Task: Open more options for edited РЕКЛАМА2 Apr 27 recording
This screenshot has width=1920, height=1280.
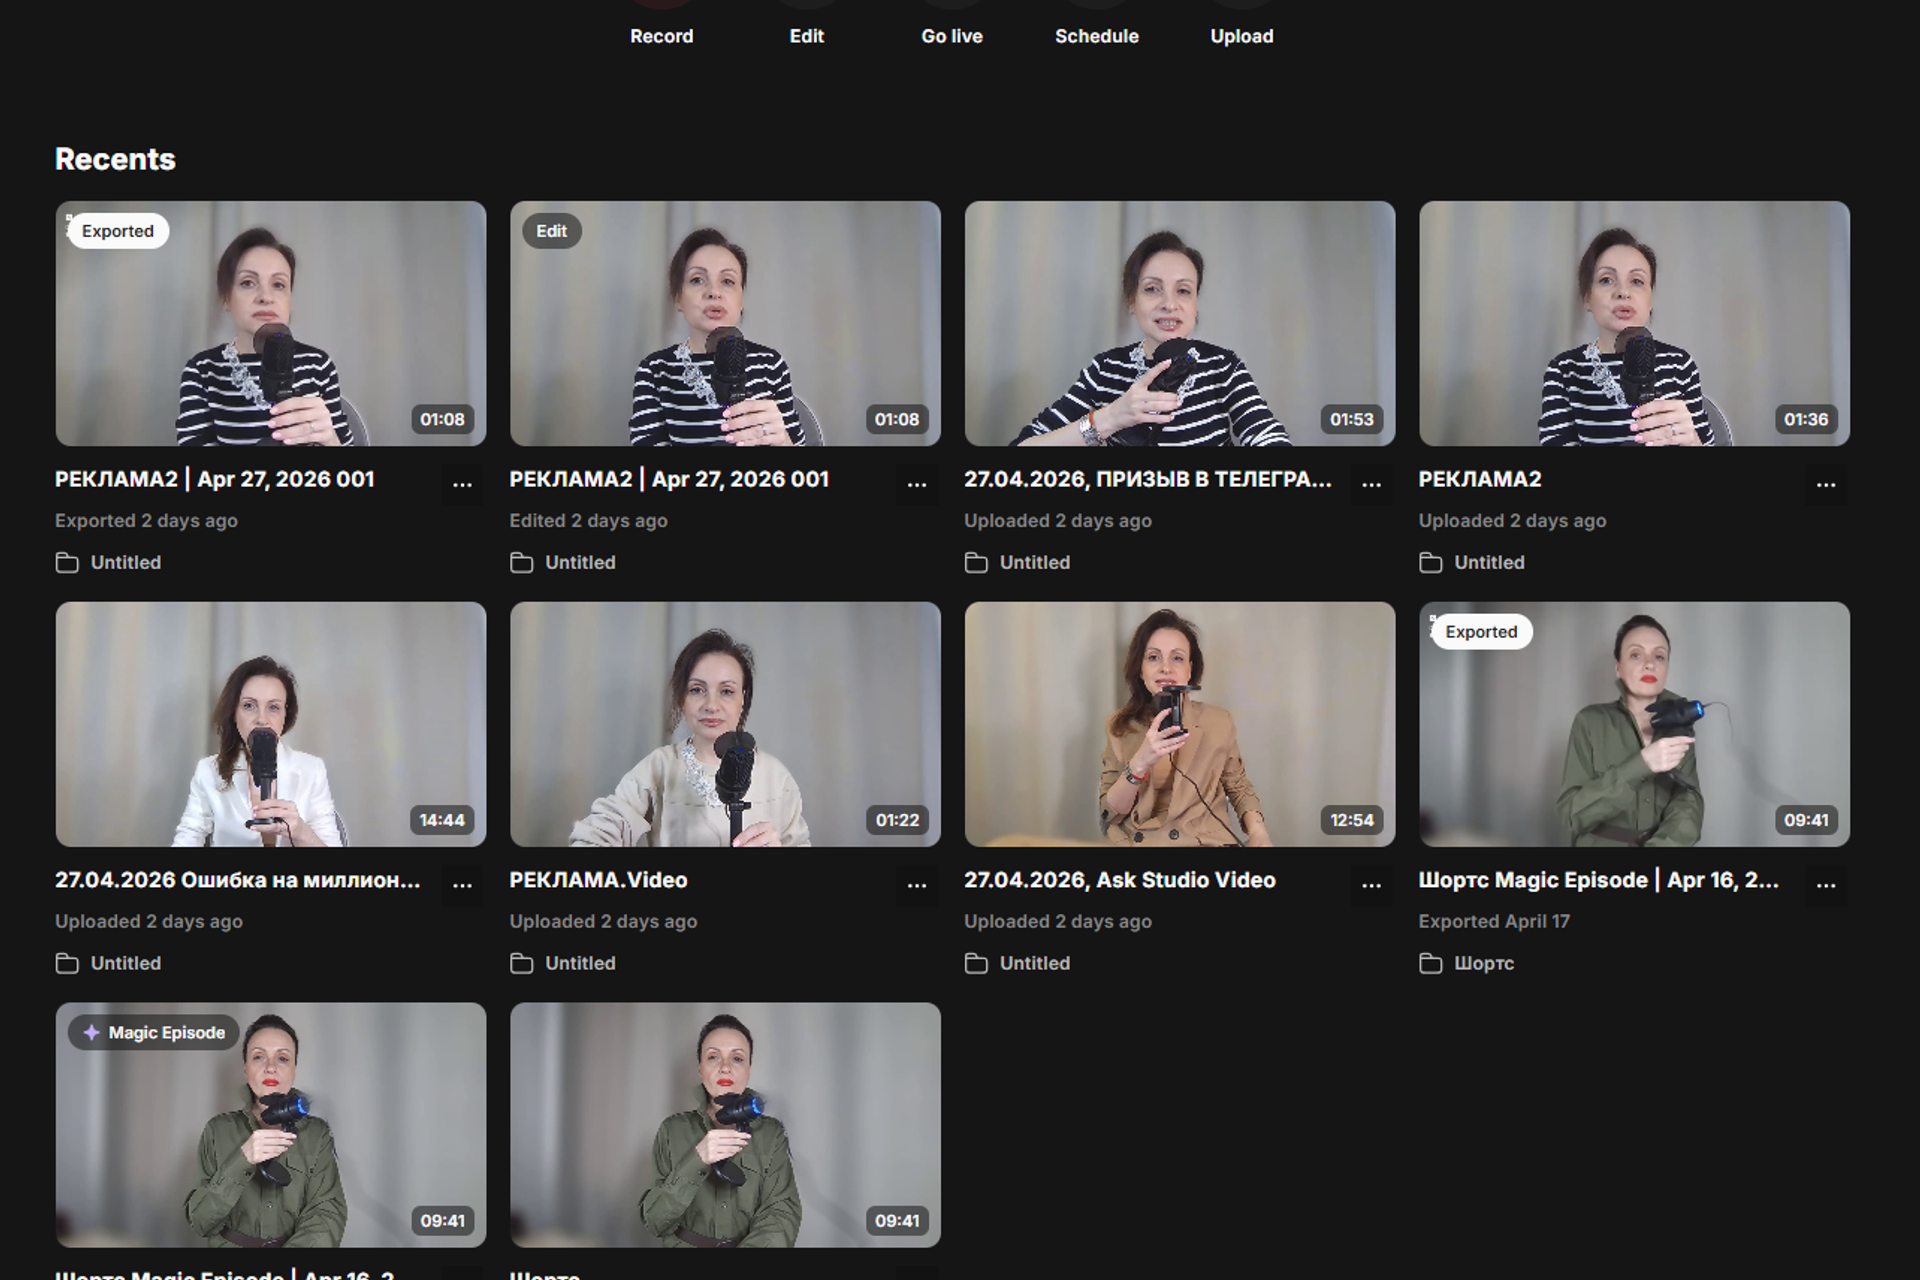Action: (917, 483)
